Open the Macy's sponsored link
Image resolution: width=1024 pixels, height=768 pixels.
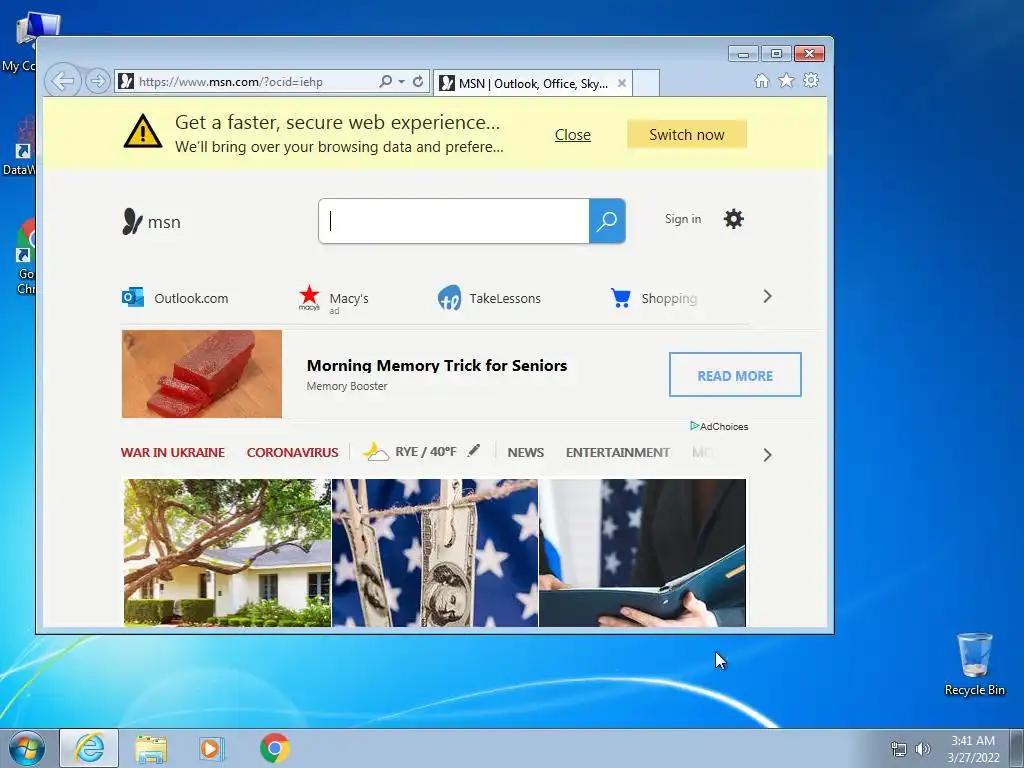click(348, 298)
